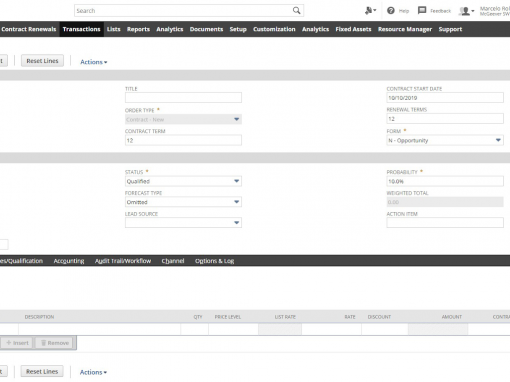Click into the Title field

pos(183,98)
